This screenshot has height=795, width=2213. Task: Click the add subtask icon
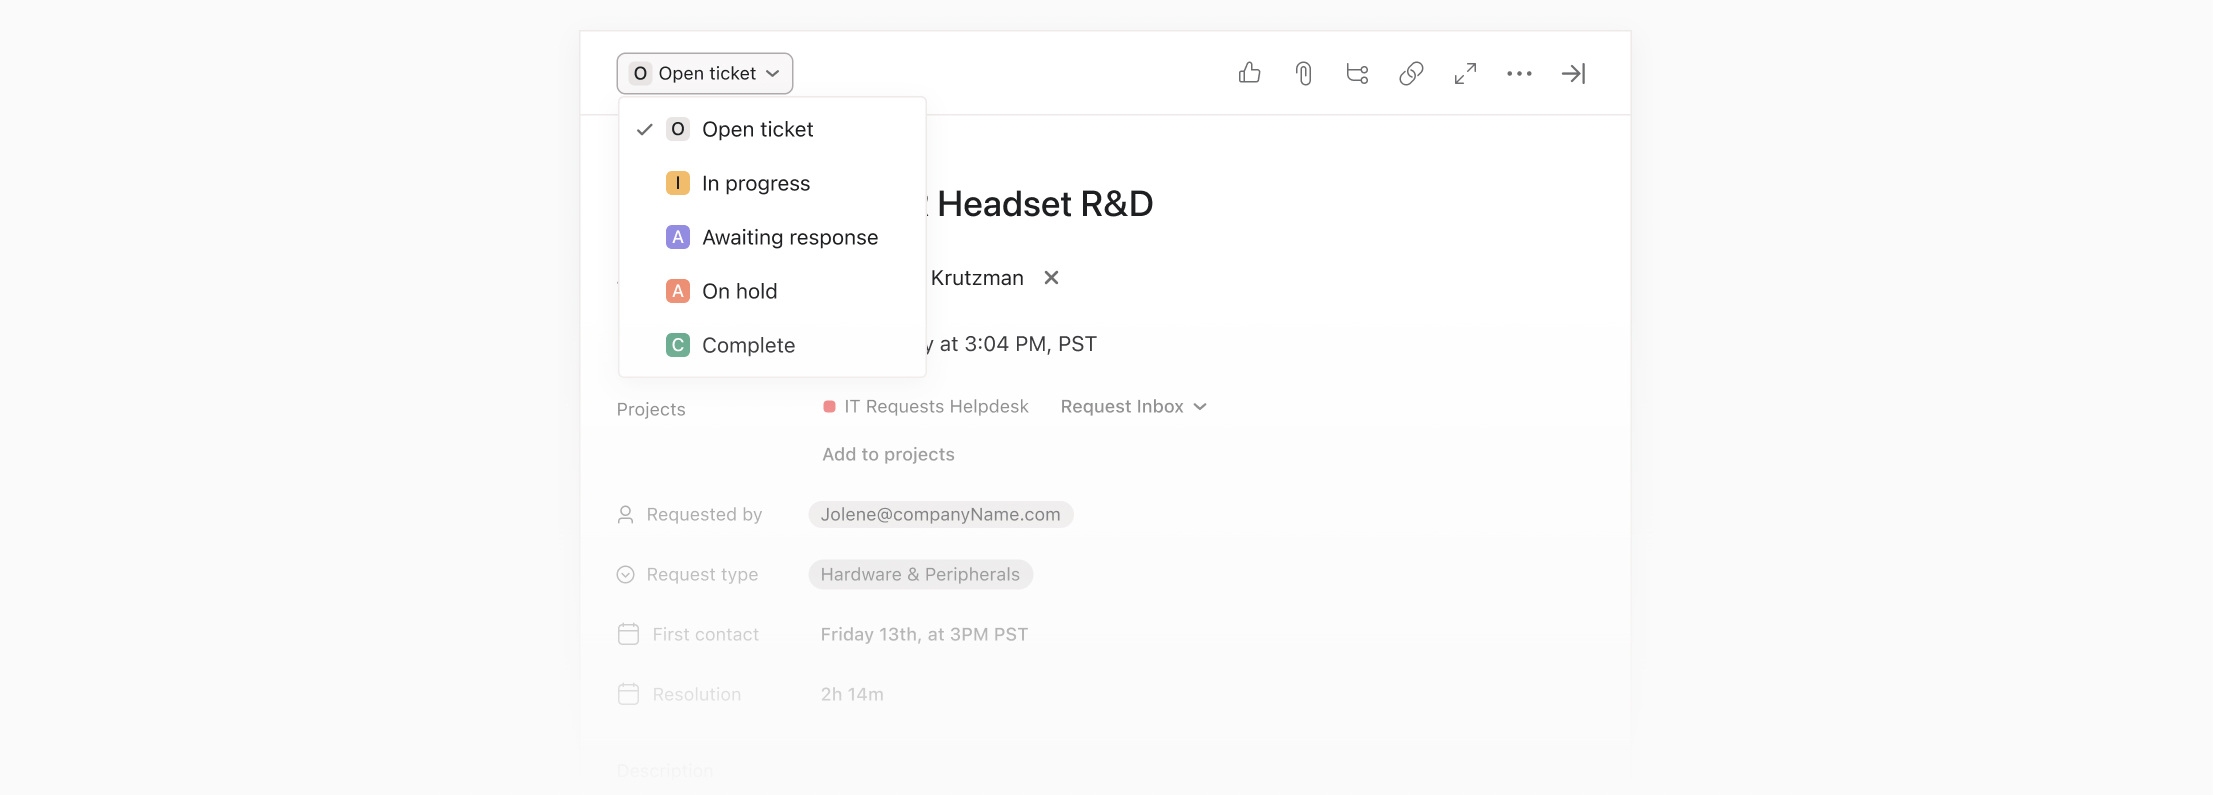[1357, 73]
